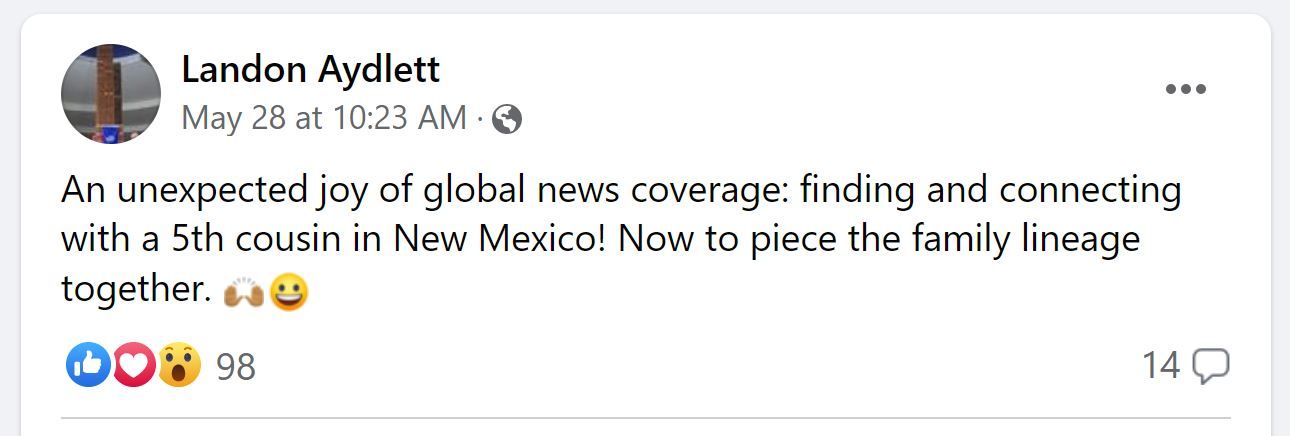Click the divider line below the reactions
This screenshot has width=1290, height=436.
tap(645, 418)
